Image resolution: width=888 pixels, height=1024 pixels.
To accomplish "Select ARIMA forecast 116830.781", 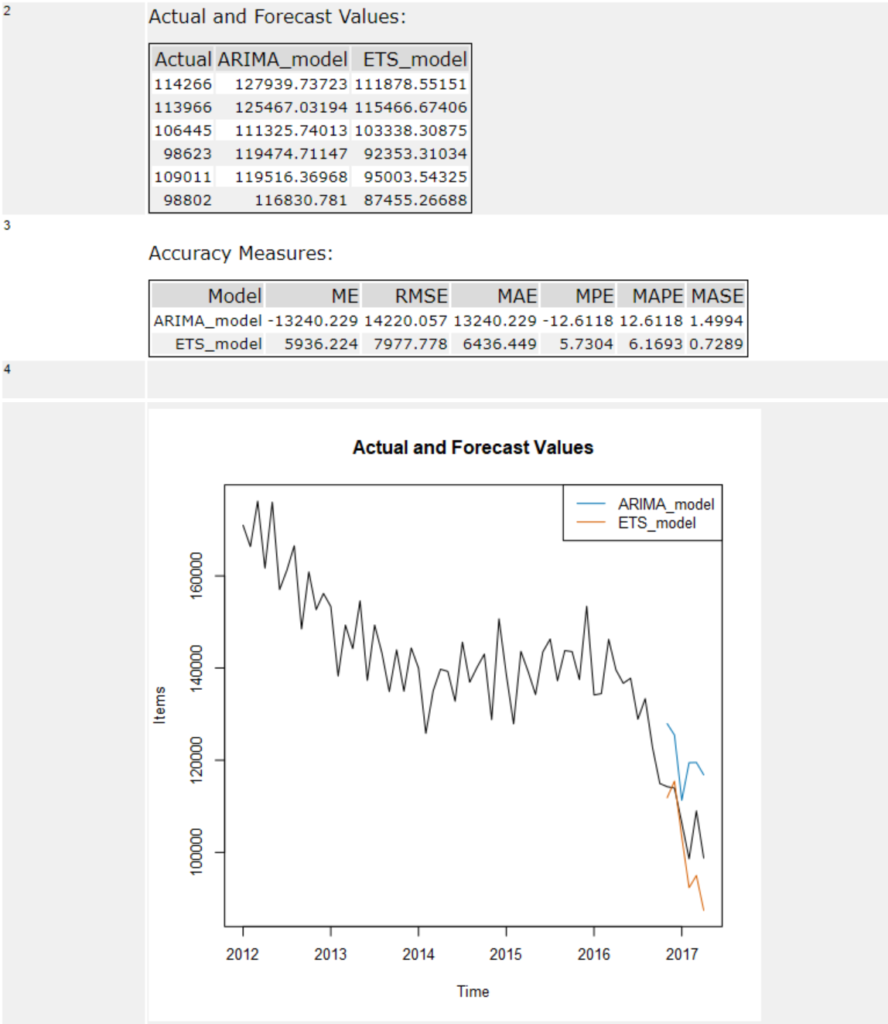I will coord(301,200).
